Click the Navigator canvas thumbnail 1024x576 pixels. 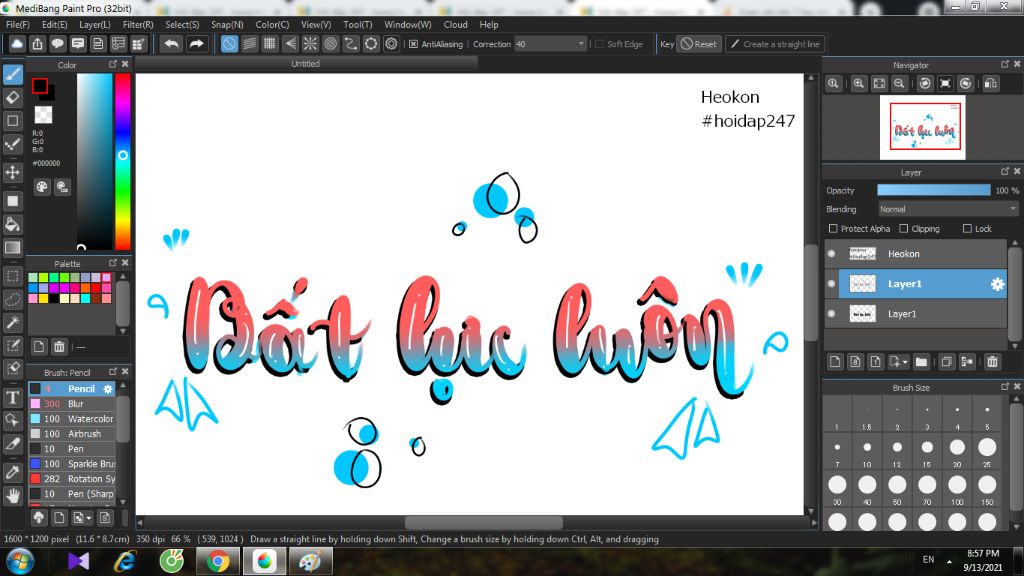point(922,127)
